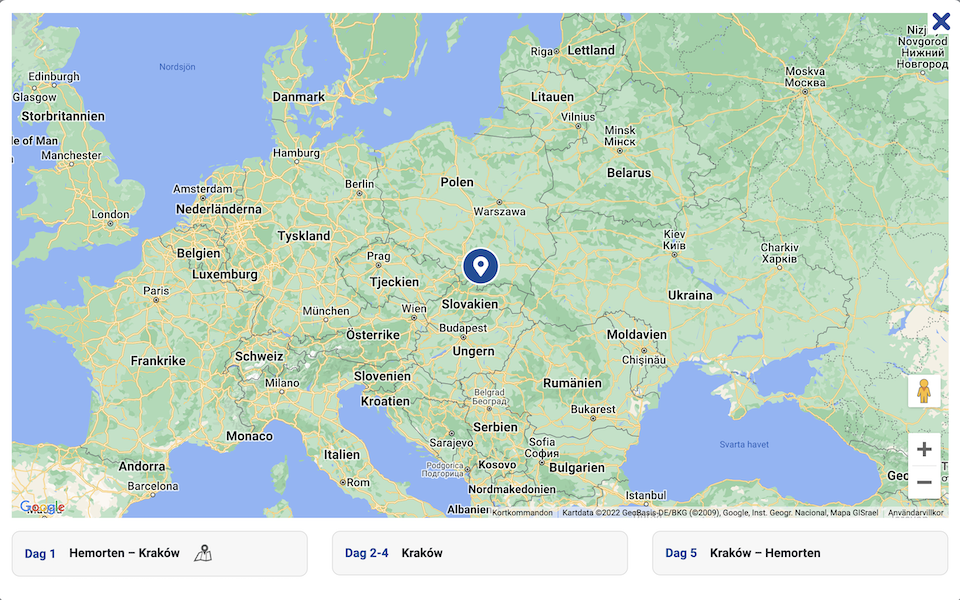Click the Google logo on map
Screen dimensions: 960x600
tap(42, 507)
